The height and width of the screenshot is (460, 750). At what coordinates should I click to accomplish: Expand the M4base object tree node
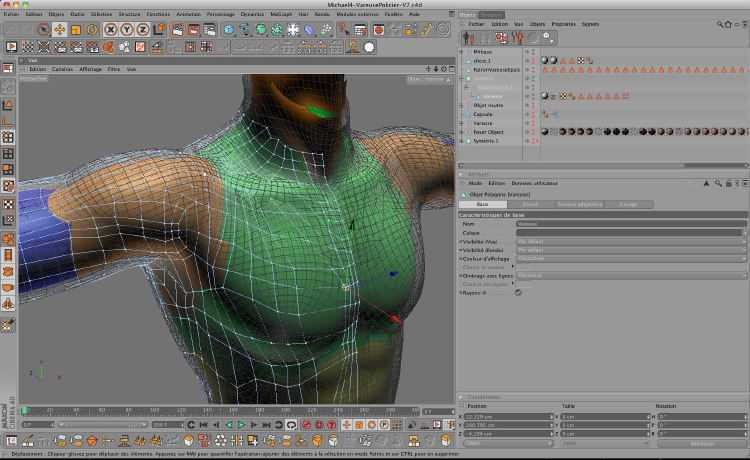[462, 52]
